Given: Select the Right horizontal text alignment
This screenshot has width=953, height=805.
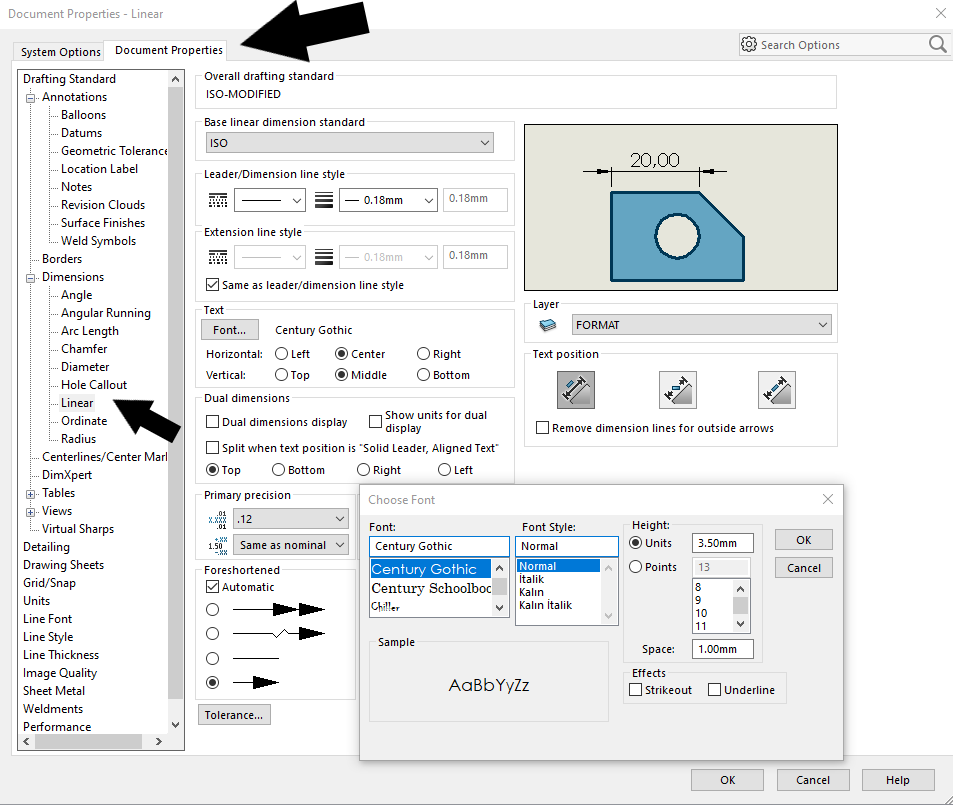Looking at the screenshot, I should (x=424, y=354).
